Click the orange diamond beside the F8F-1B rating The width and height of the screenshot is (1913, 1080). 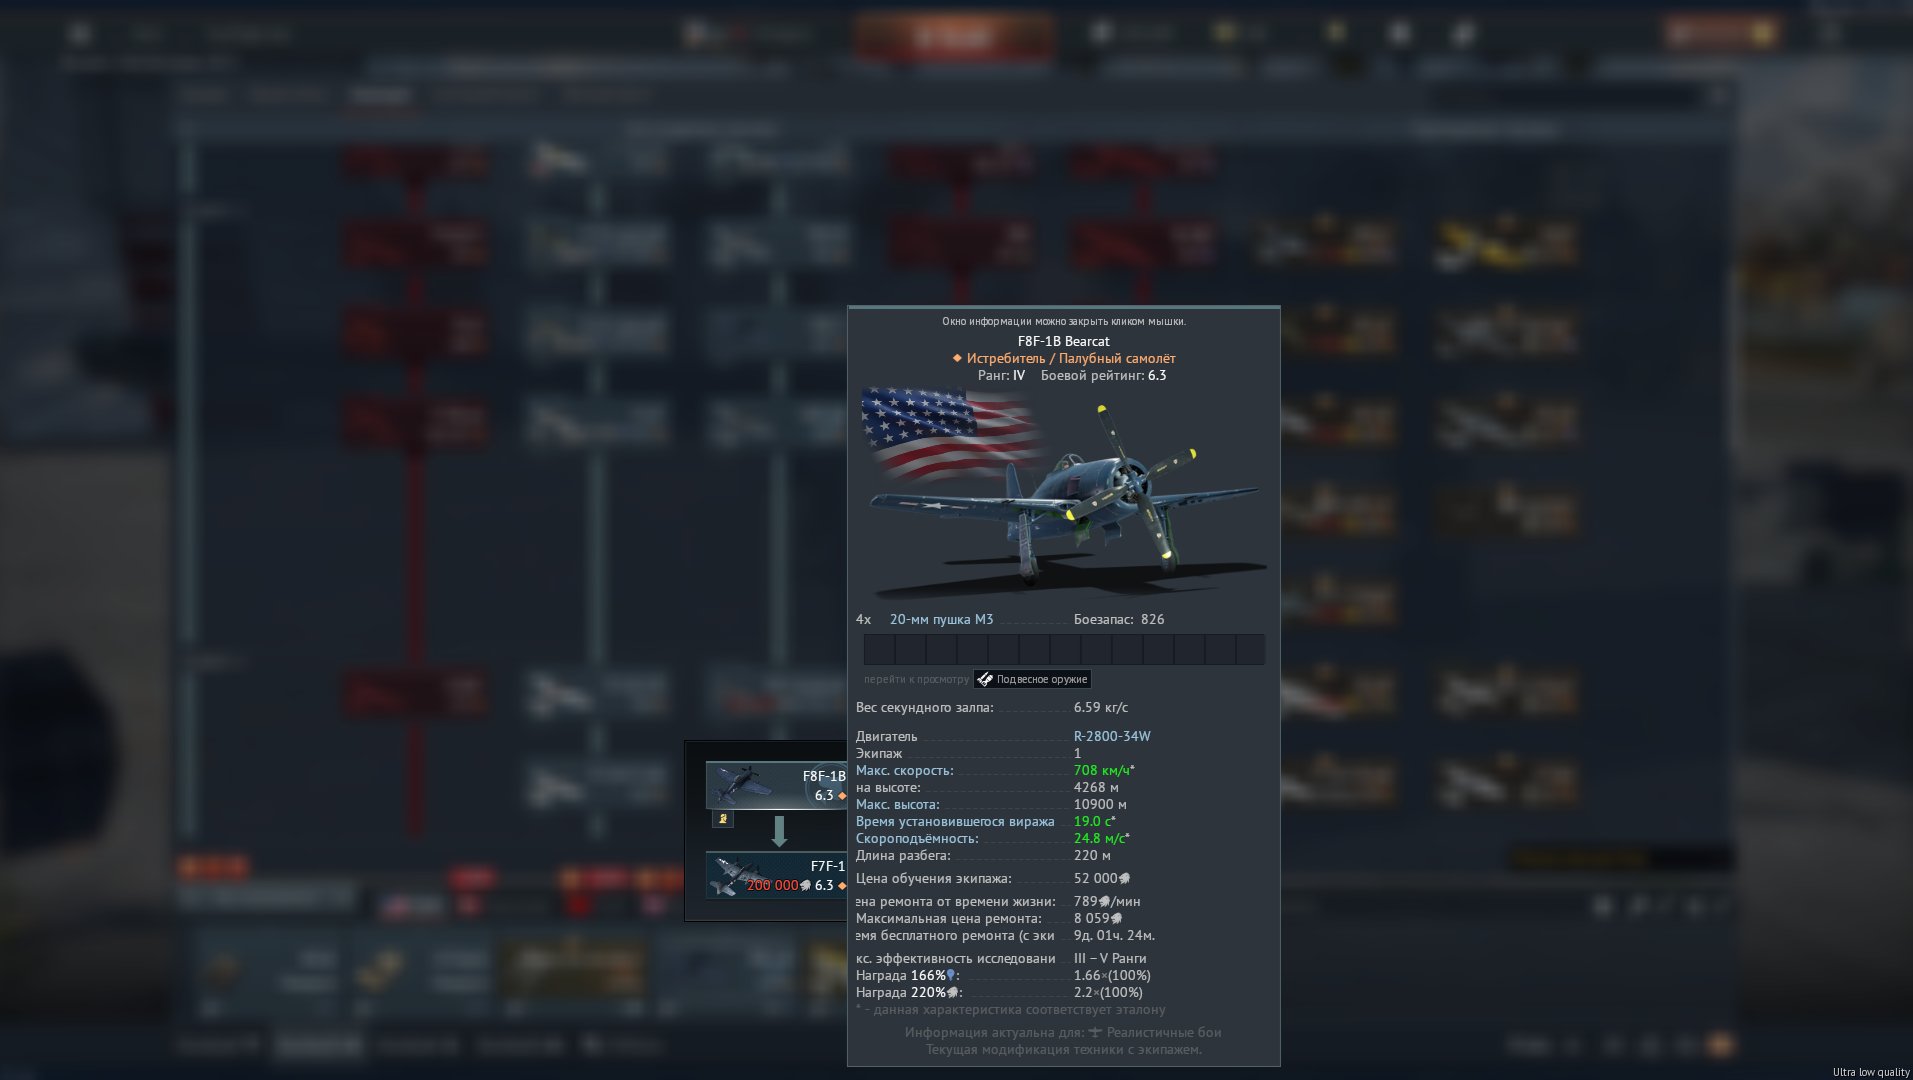click(x=842, y=796)
